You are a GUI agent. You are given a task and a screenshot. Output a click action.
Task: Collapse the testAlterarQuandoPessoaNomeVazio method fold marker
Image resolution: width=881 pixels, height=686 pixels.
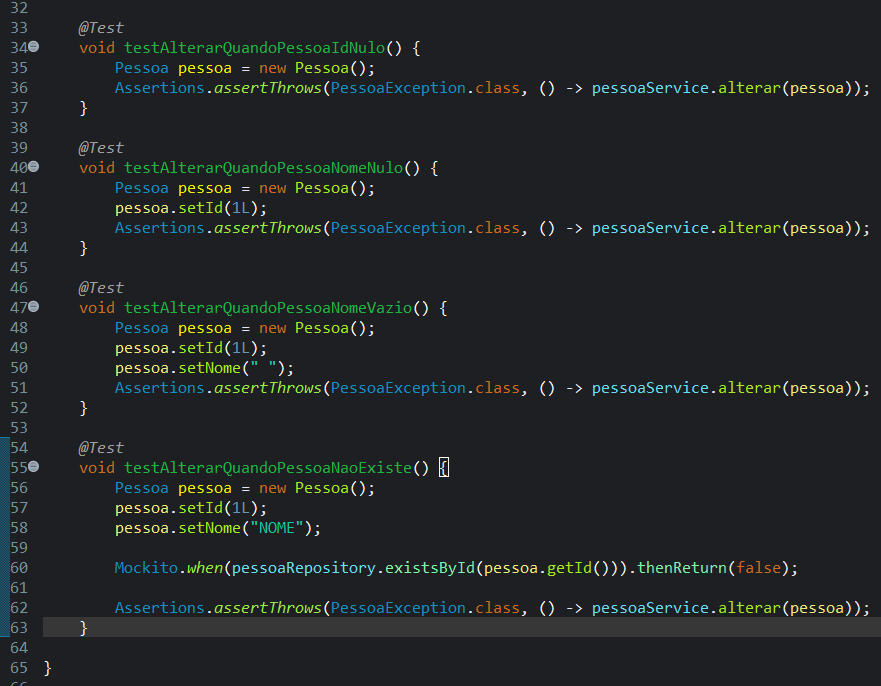pyautogui.click(x=33, y=307)
